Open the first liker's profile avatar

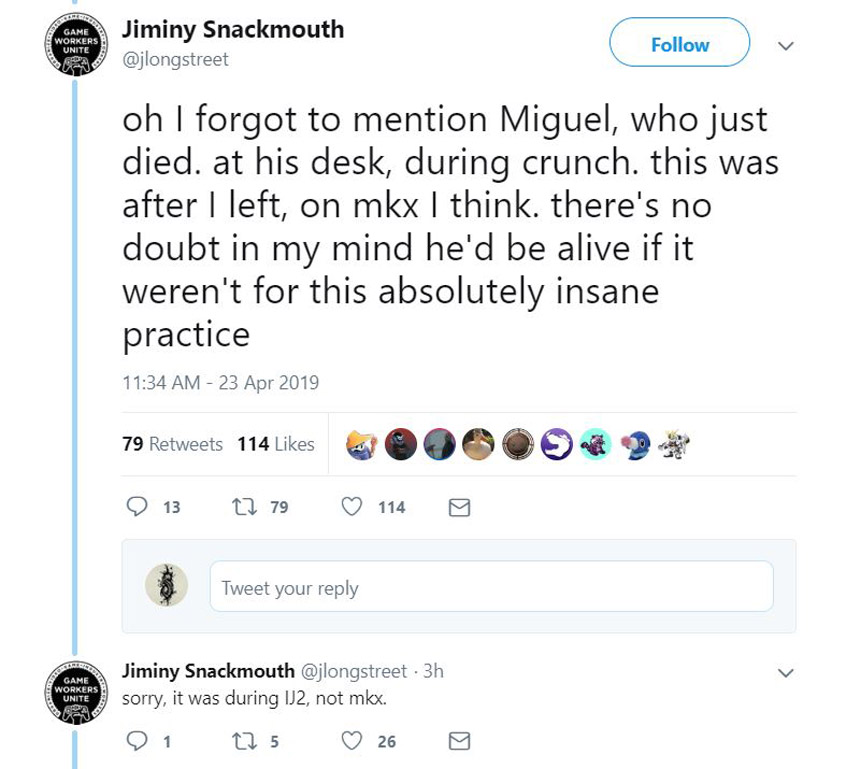click(364, 443)
